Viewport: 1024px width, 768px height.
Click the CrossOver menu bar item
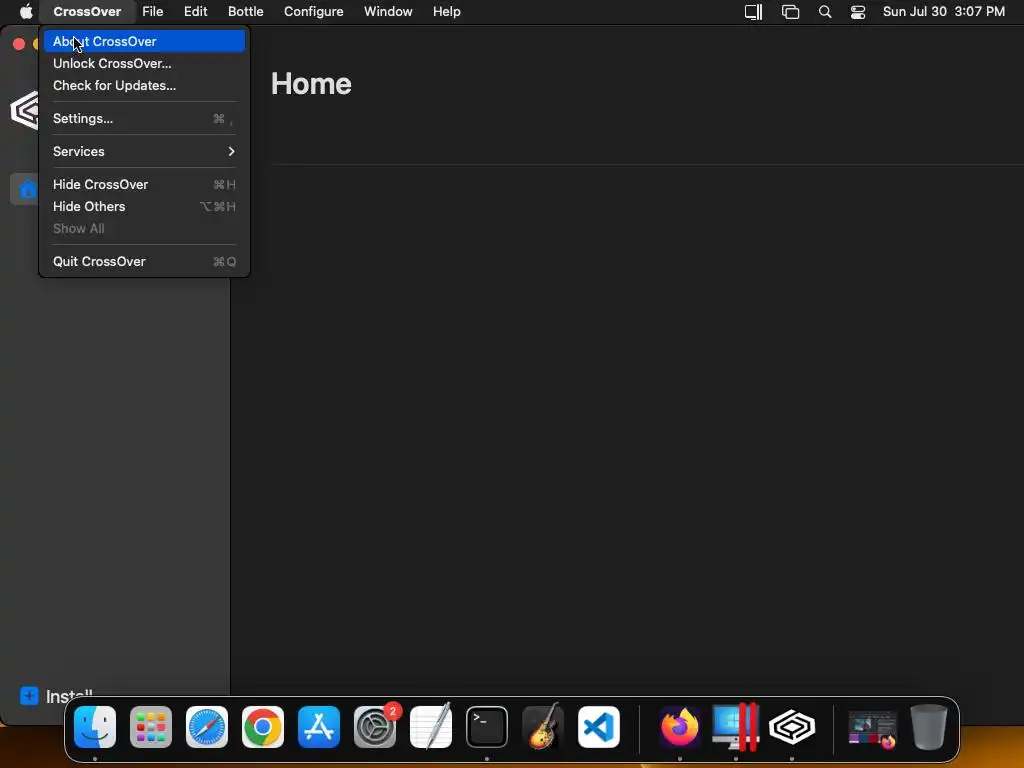point(87,12)
